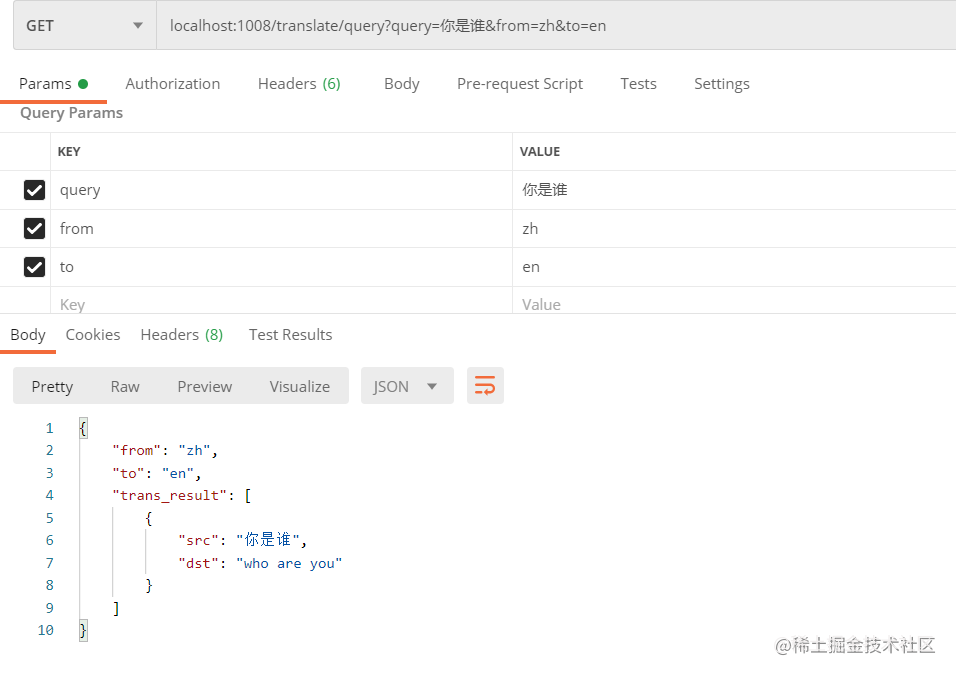Click the "trans_result" key in the response
This screenshot has width=956, height=676.
(x=170, y=496)
